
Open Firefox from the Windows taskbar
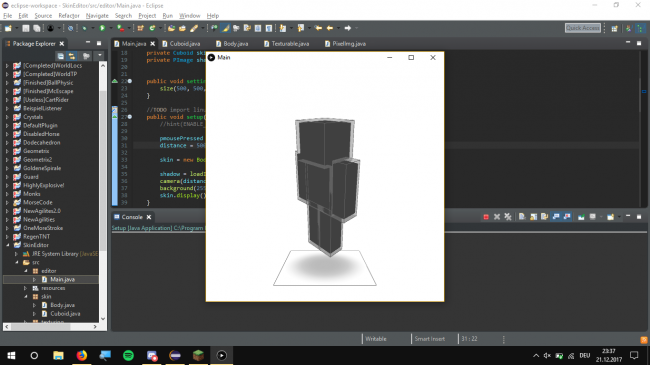tap(82, 355)
